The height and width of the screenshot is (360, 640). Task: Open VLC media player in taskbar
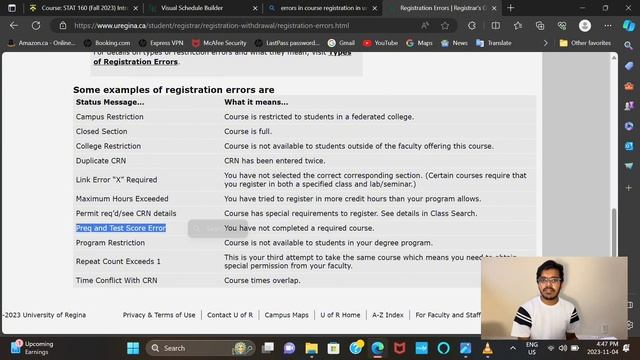coord(487,348)
